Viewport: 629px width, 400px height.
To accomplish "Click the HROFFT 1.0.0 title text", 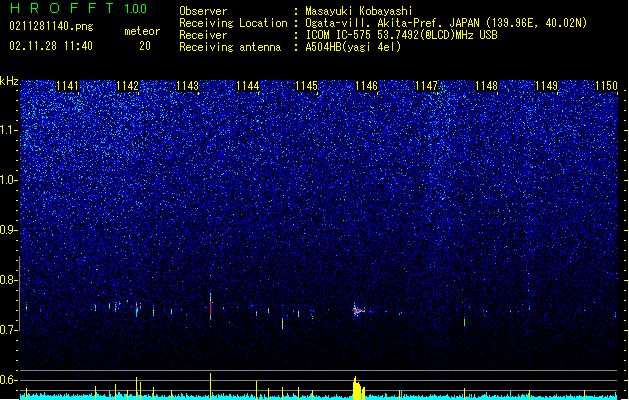I will point(78,8).
